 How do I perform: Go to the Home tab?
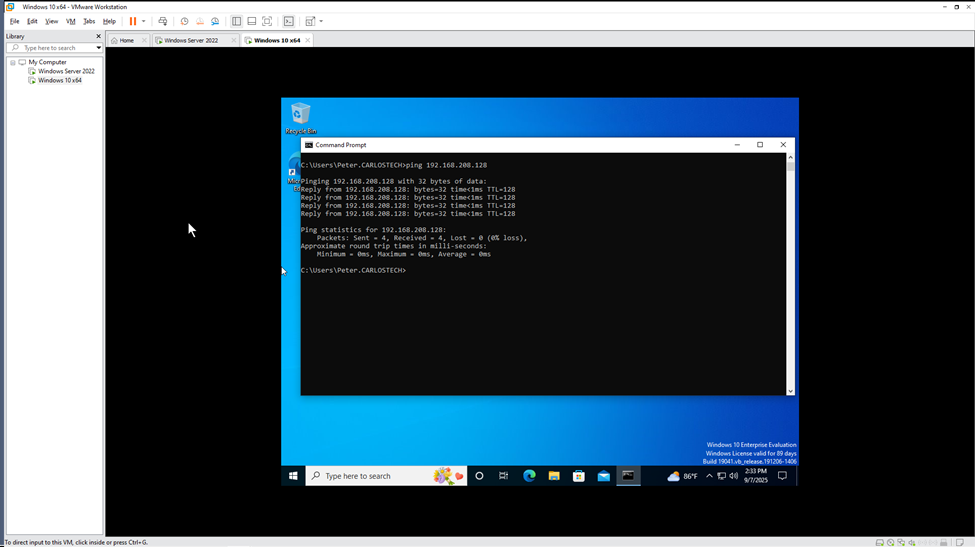coord(126,40)
